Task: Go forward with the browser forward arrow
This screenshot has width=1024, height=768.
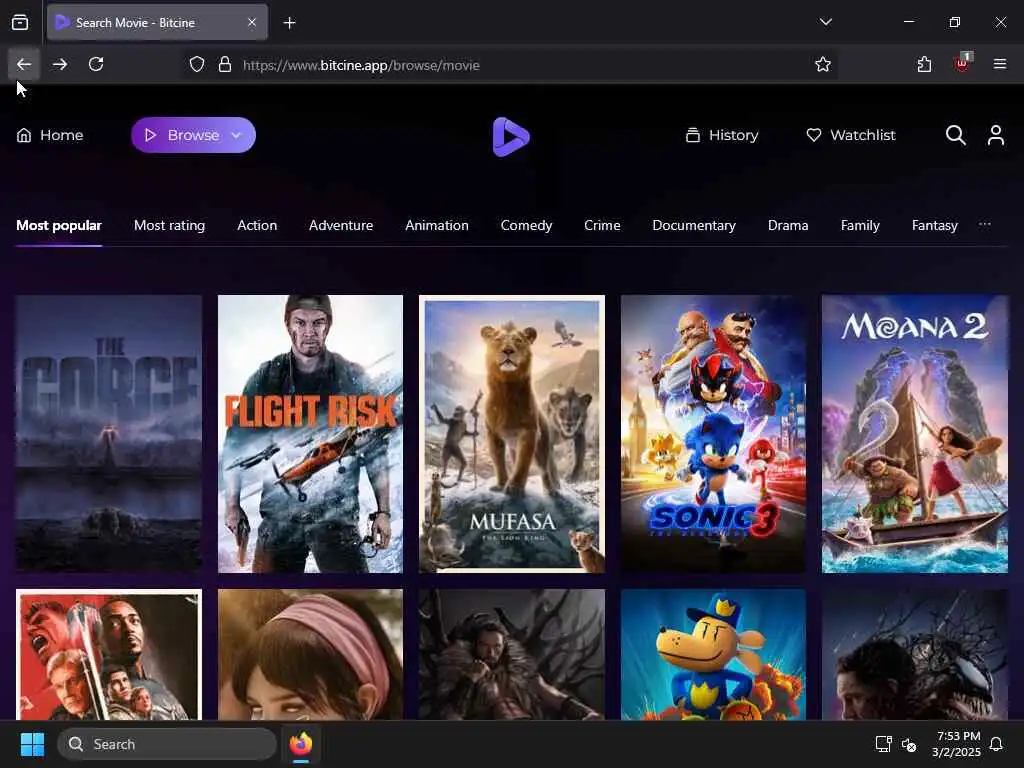Action: coord(60,64)
